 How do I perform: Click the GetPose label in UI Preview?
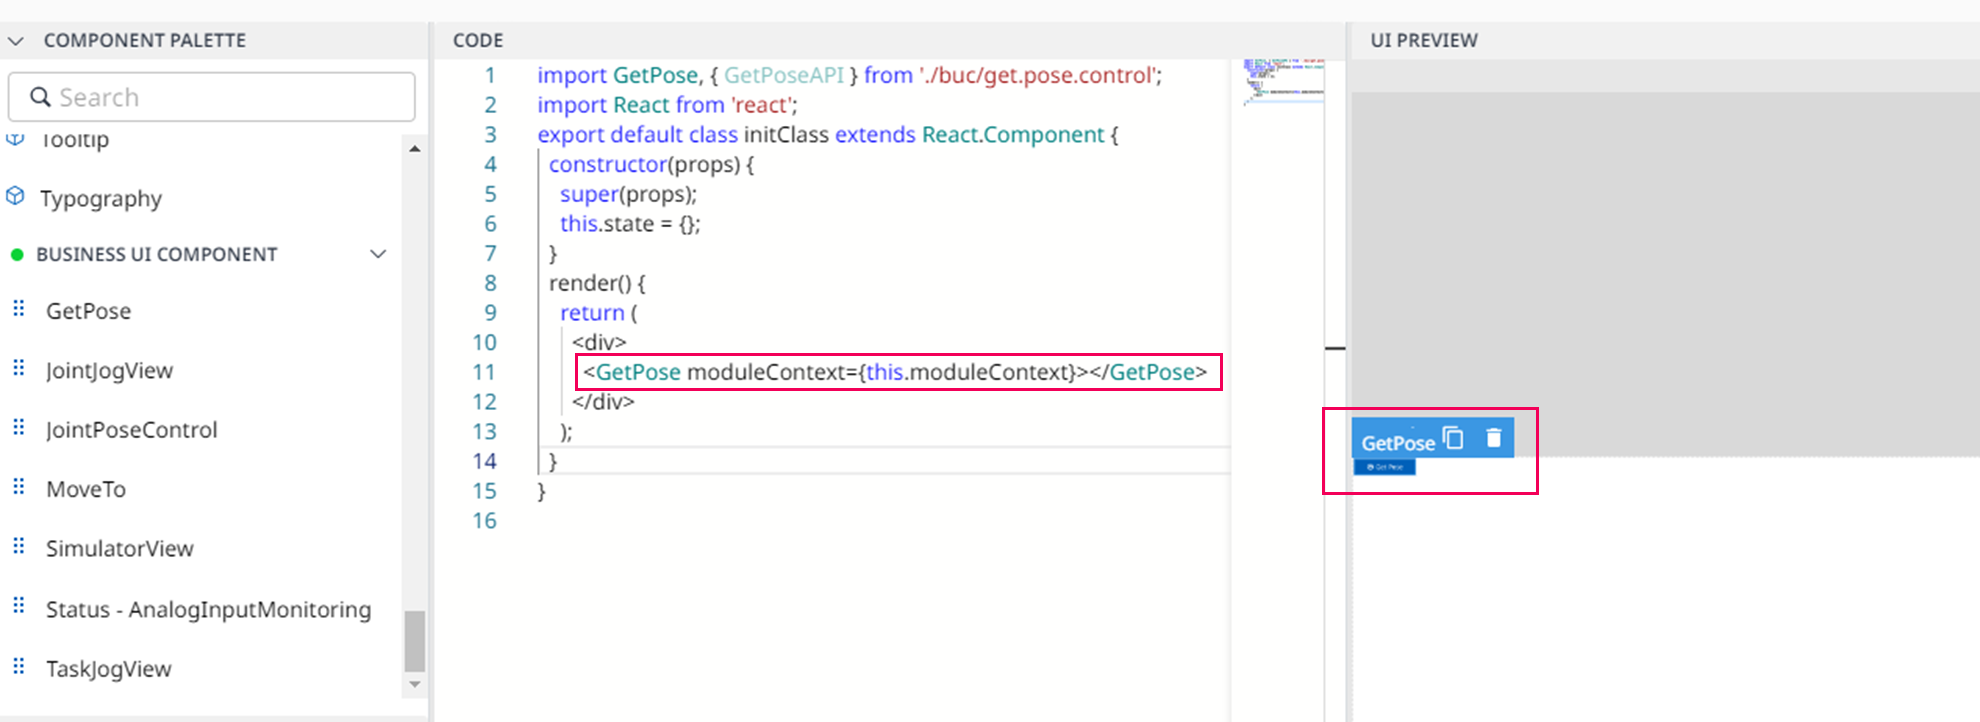point(1398,442)
